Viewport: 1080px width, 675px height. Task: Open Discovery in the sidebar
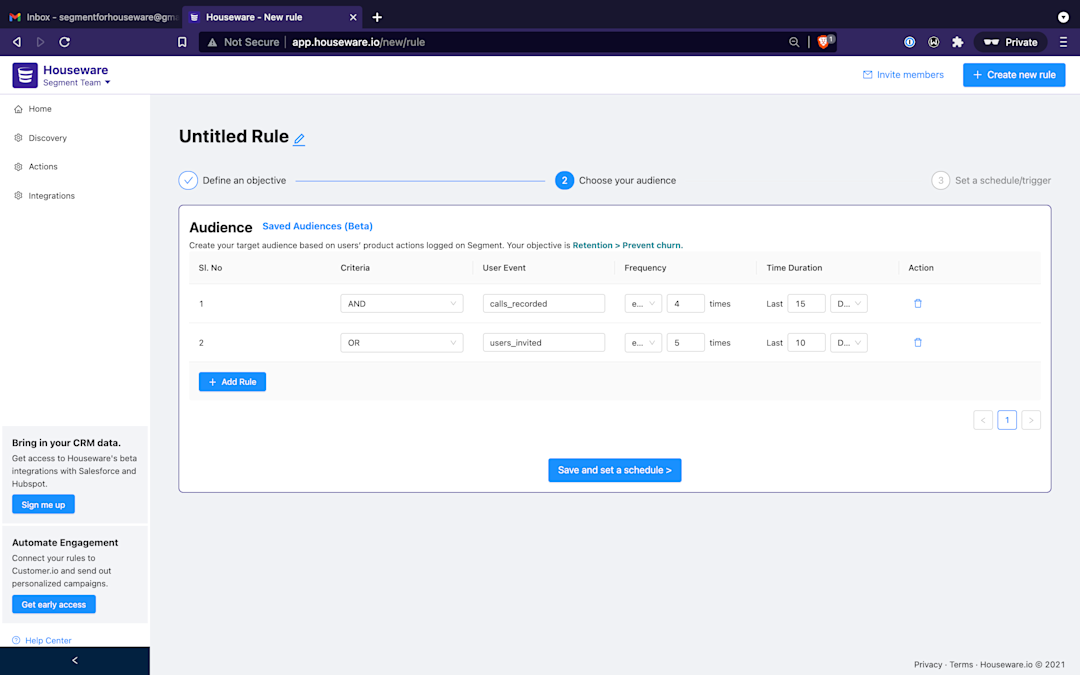(48, 138)
